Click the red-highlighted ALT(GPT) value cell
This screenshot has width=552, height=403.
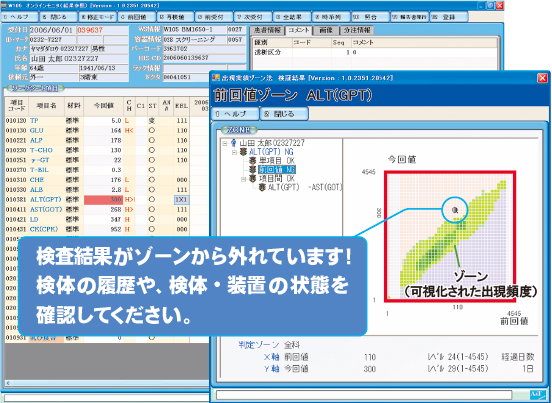click(104, 200)
